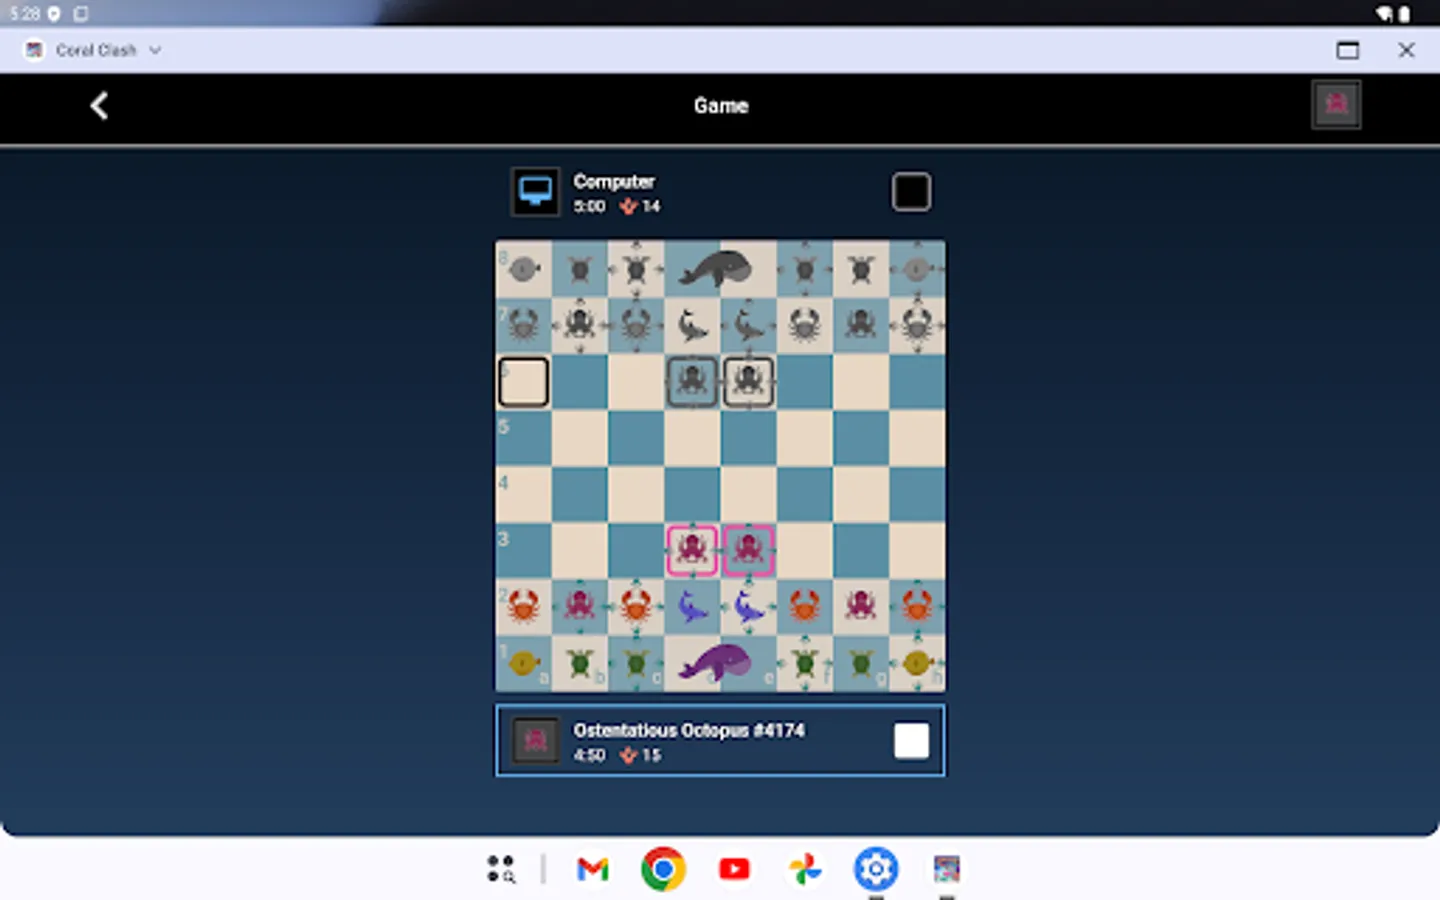This screenshot has width=1440, height=900.
Task: Toggle the white checkbox beside Ostentatious Octopus
Action: click(911, 740)
